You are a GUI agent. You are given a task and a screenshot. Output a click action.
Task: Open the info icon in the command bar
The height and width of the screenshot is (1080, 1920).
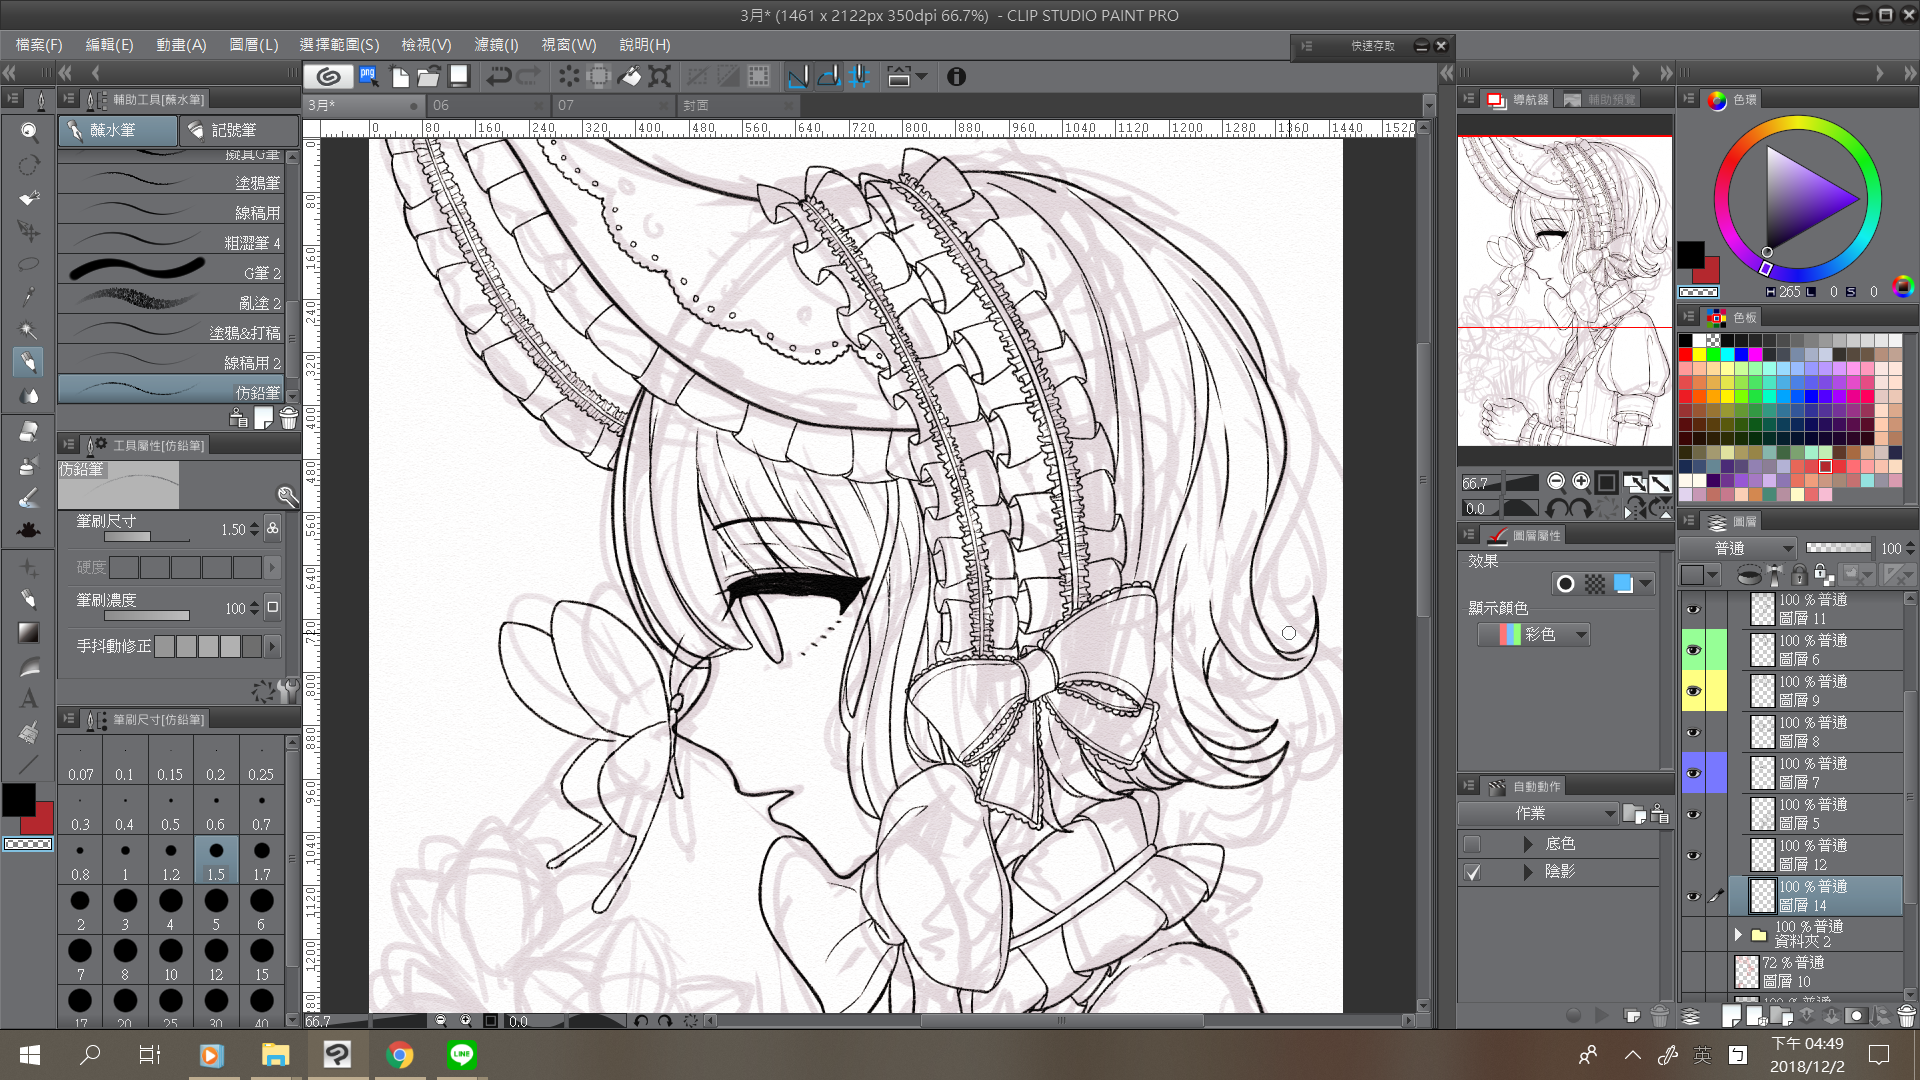[957, 76]
